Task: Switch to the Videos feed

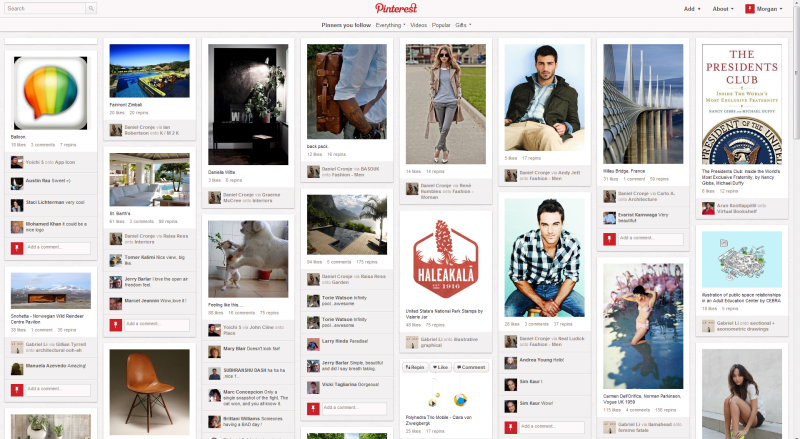Action: 418,25
